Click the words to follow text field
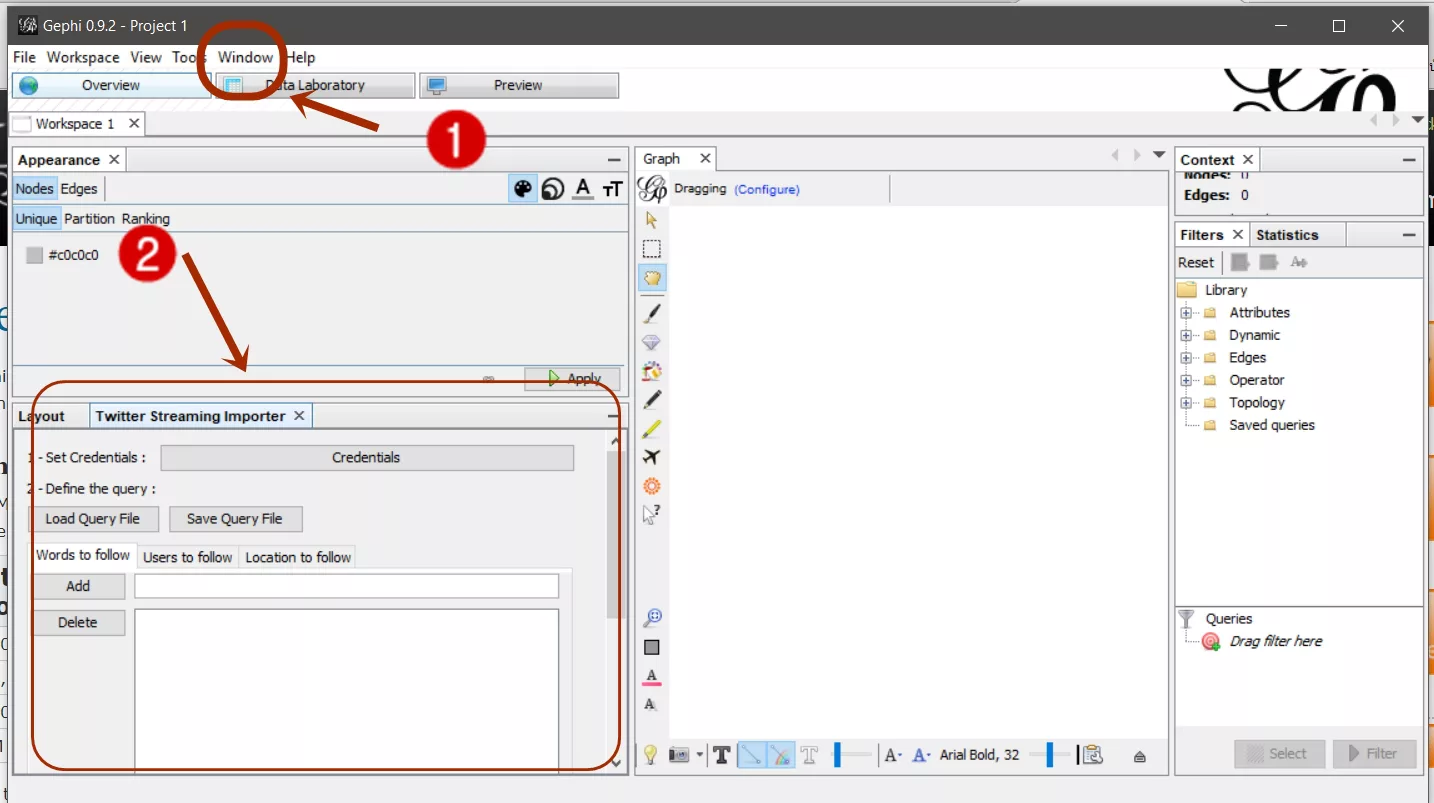 click(x=346, y=586)
